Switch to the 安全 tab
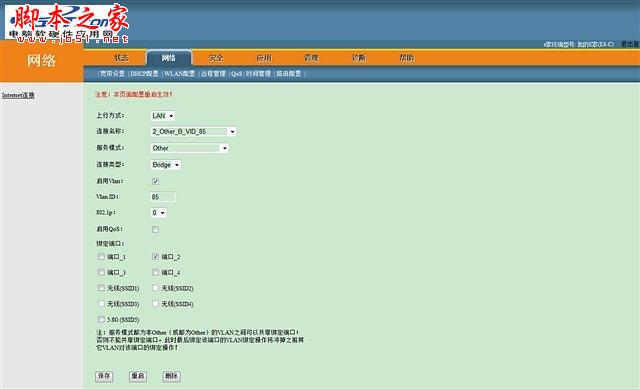640x389 pixels. tap(216, 58)
